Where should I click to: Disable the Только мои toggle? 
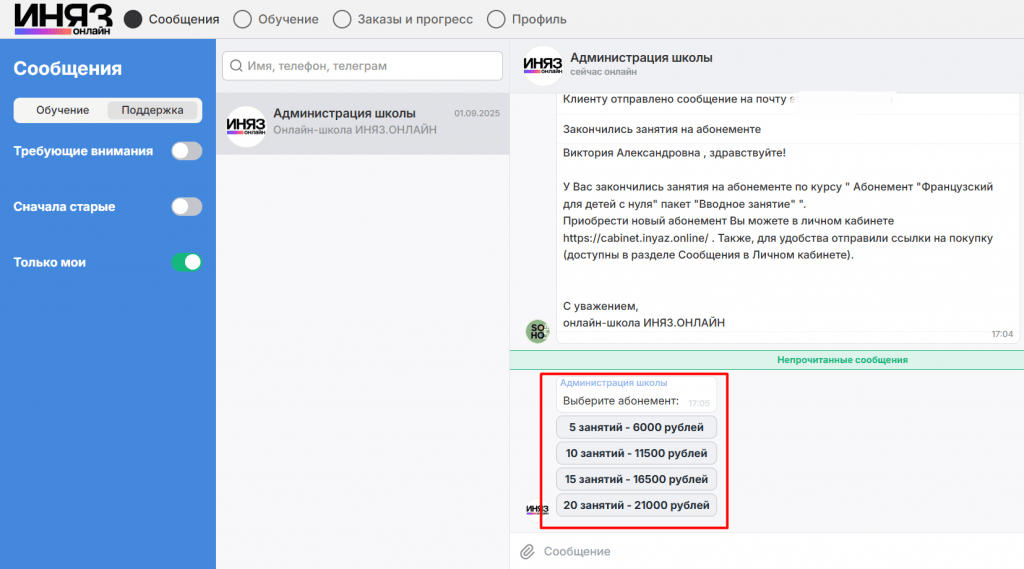pyautogui.click(x=186, y=262)
